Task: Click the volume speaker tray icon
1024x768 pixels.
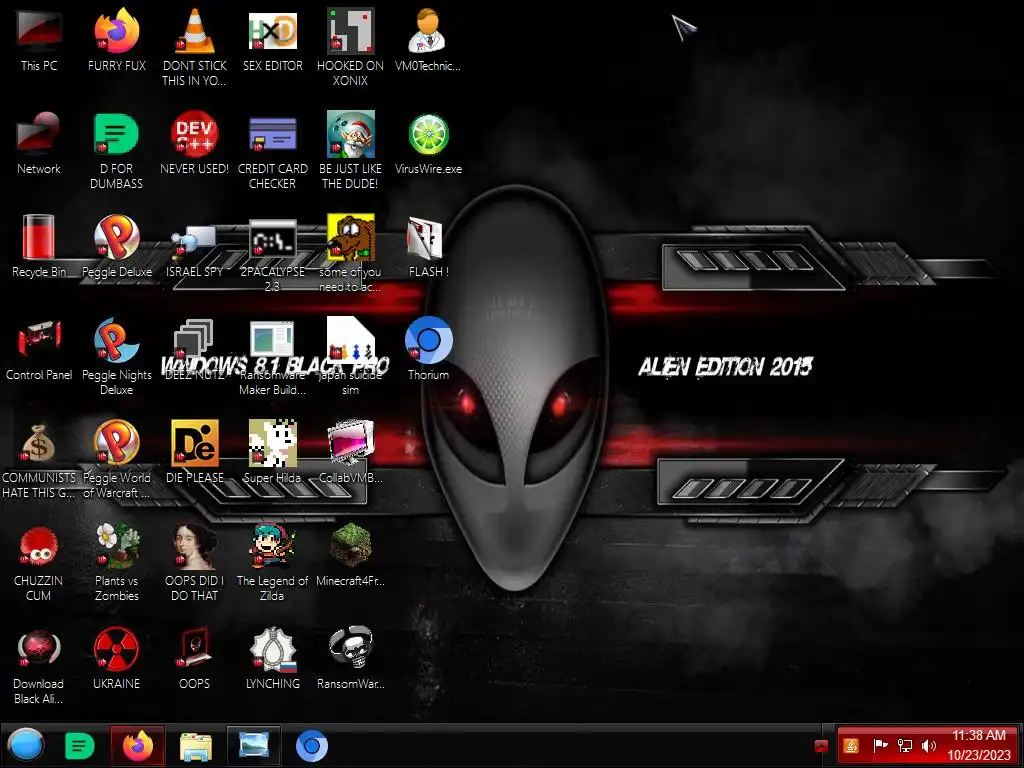Action: 928,745
